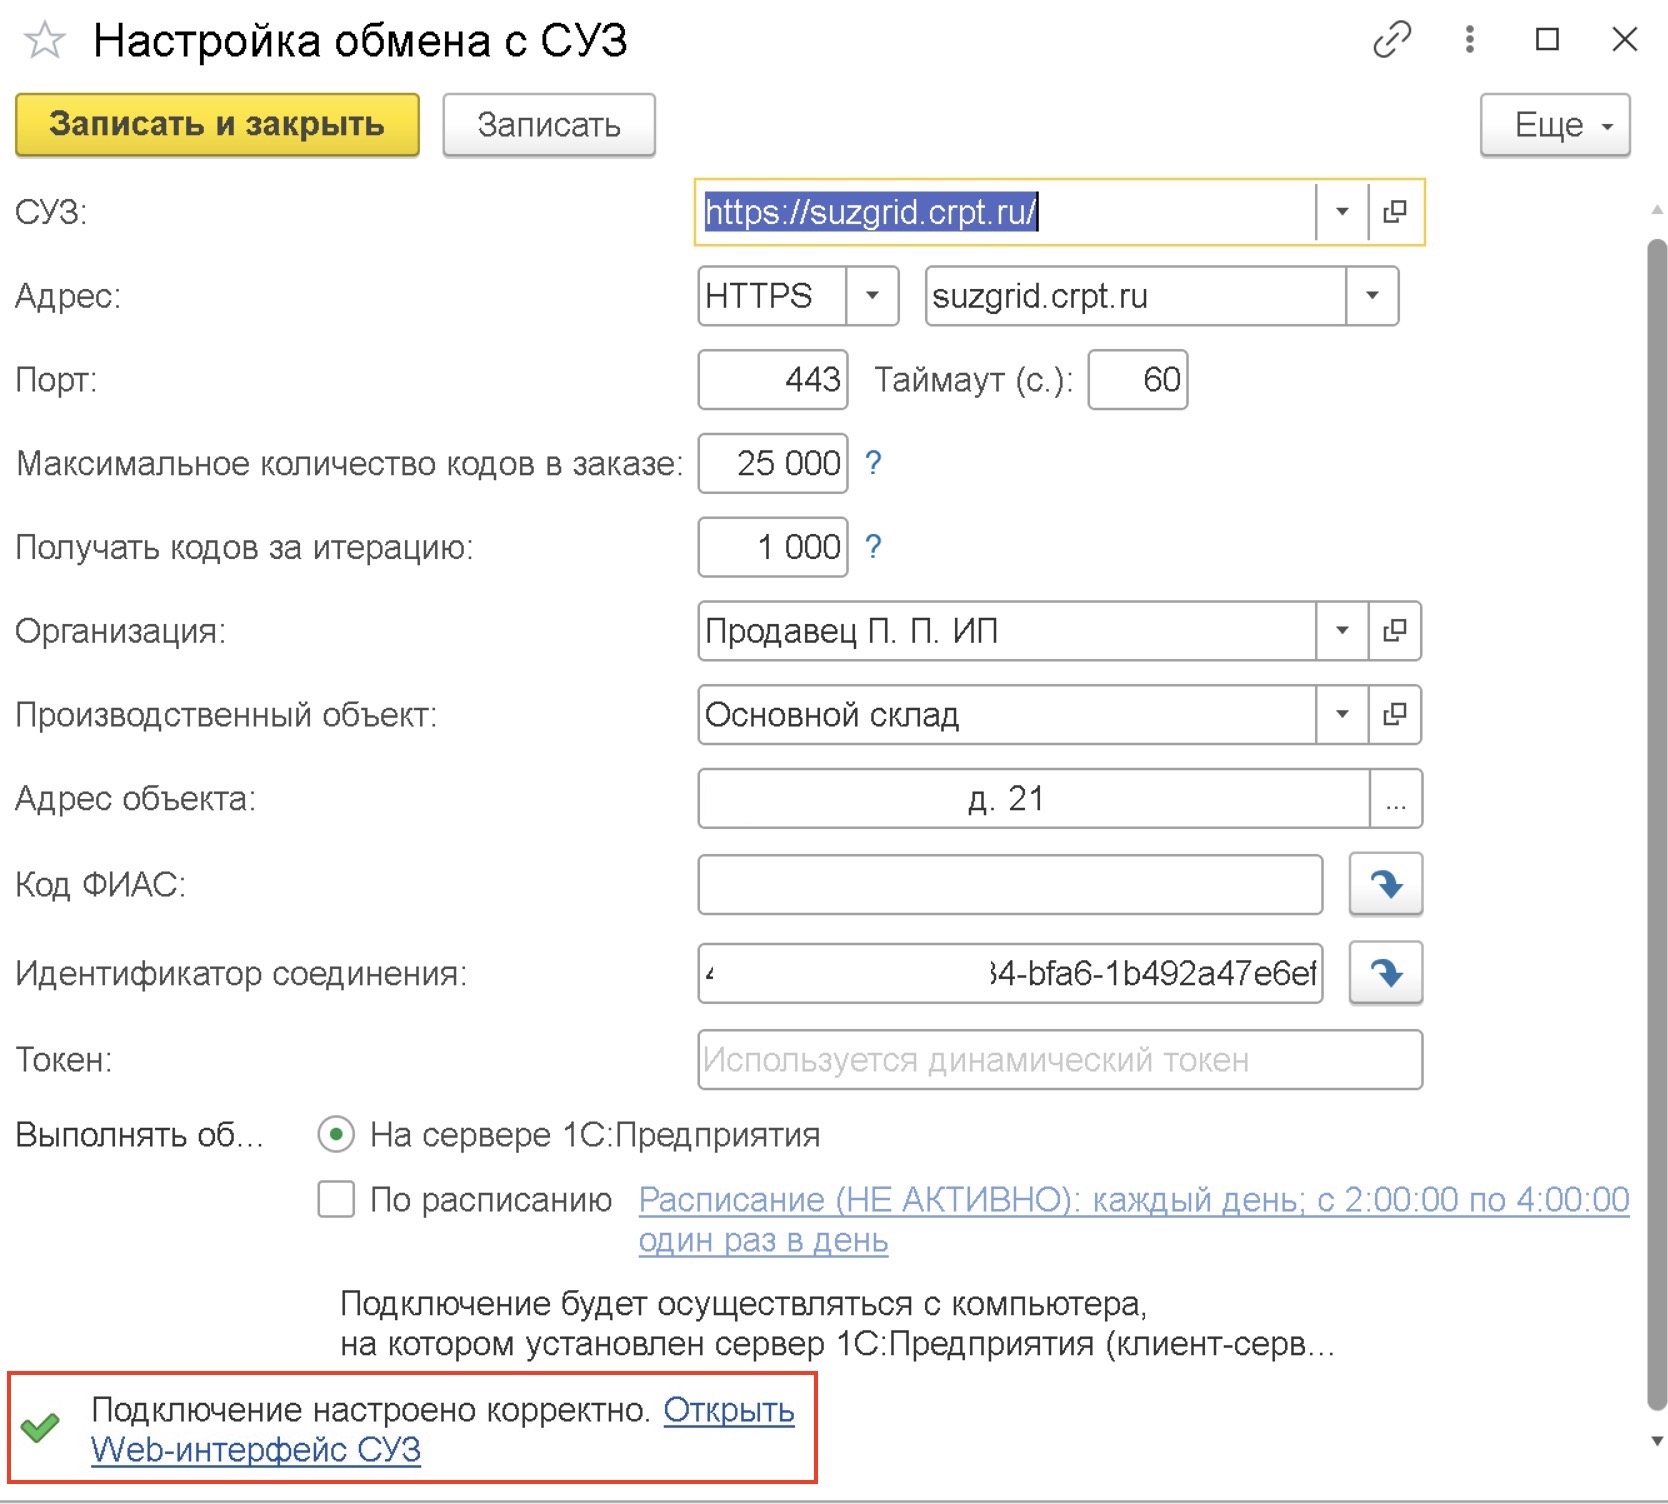The height and width of the screenshot is (1504, 1668).
Task: Close the Настройка обмена с СУЗ window
Action: [x=1625, y=40]
